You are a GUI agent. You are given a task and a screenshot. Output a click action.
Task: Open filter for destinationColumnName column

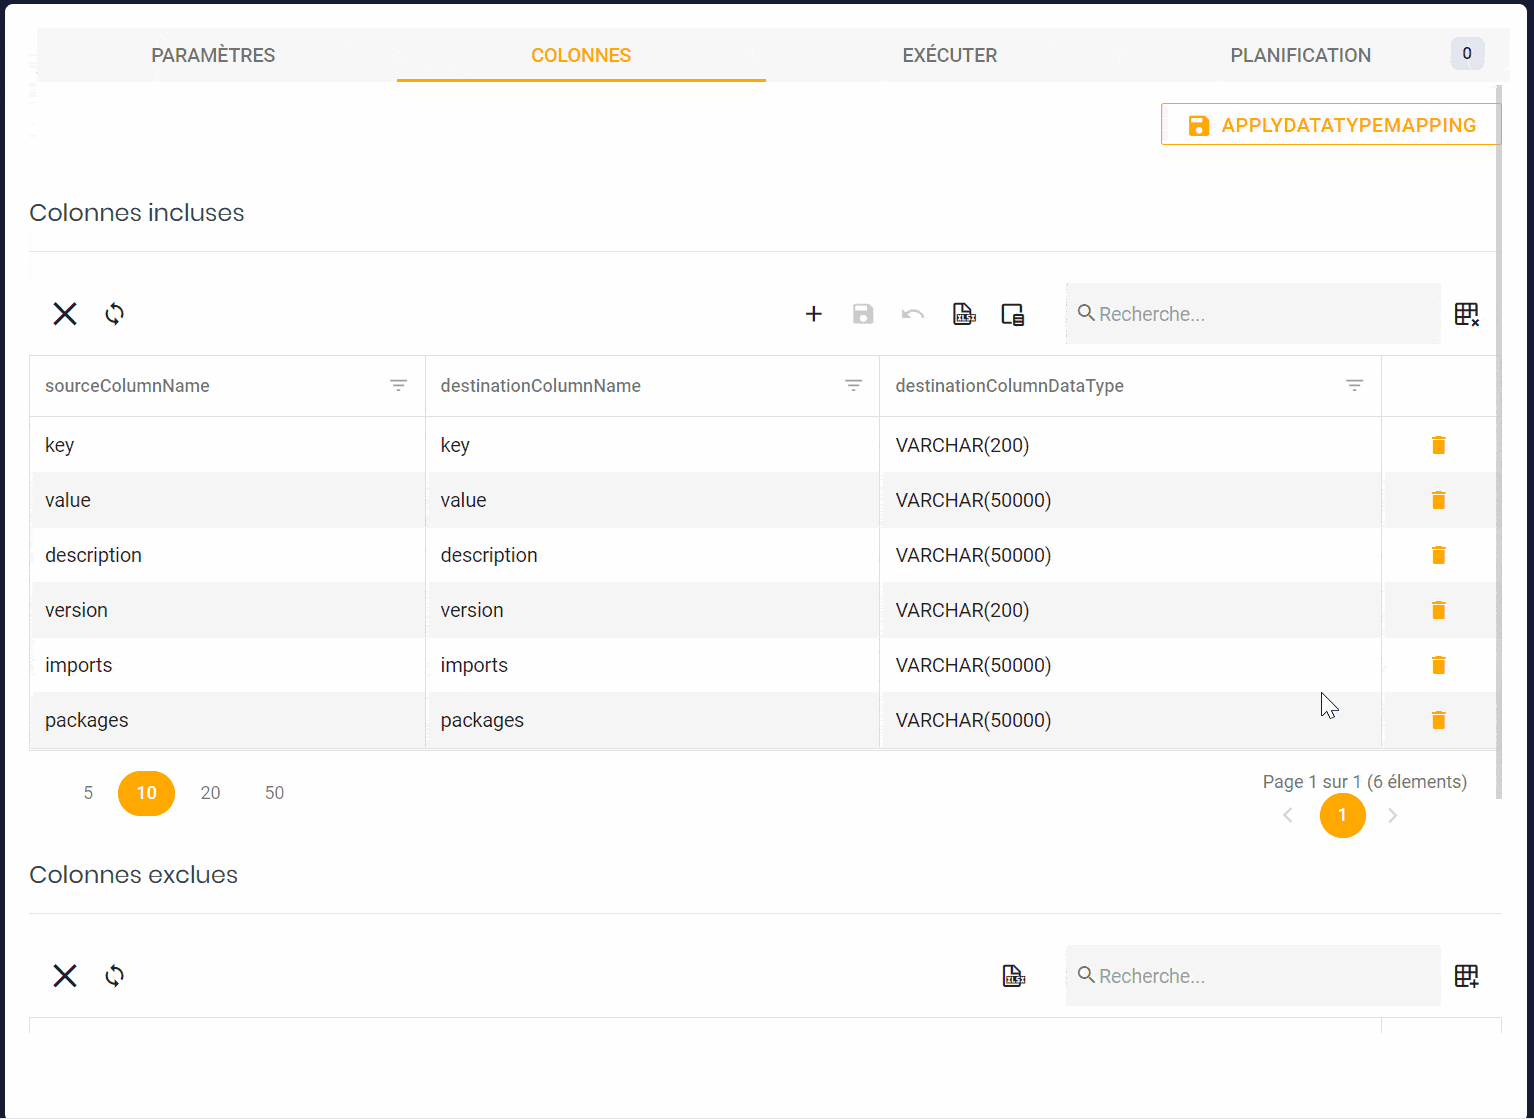point(854,386)
